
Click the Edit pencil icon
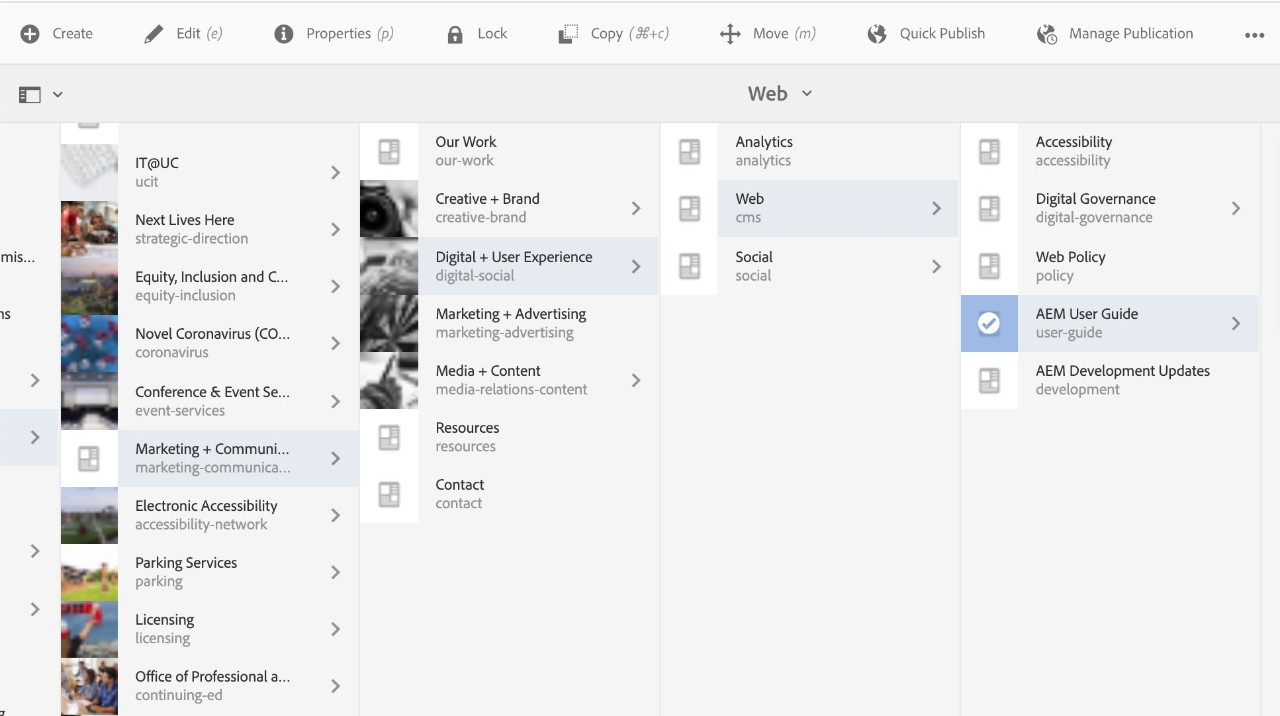pyautogui.click(x=153, y=34)
